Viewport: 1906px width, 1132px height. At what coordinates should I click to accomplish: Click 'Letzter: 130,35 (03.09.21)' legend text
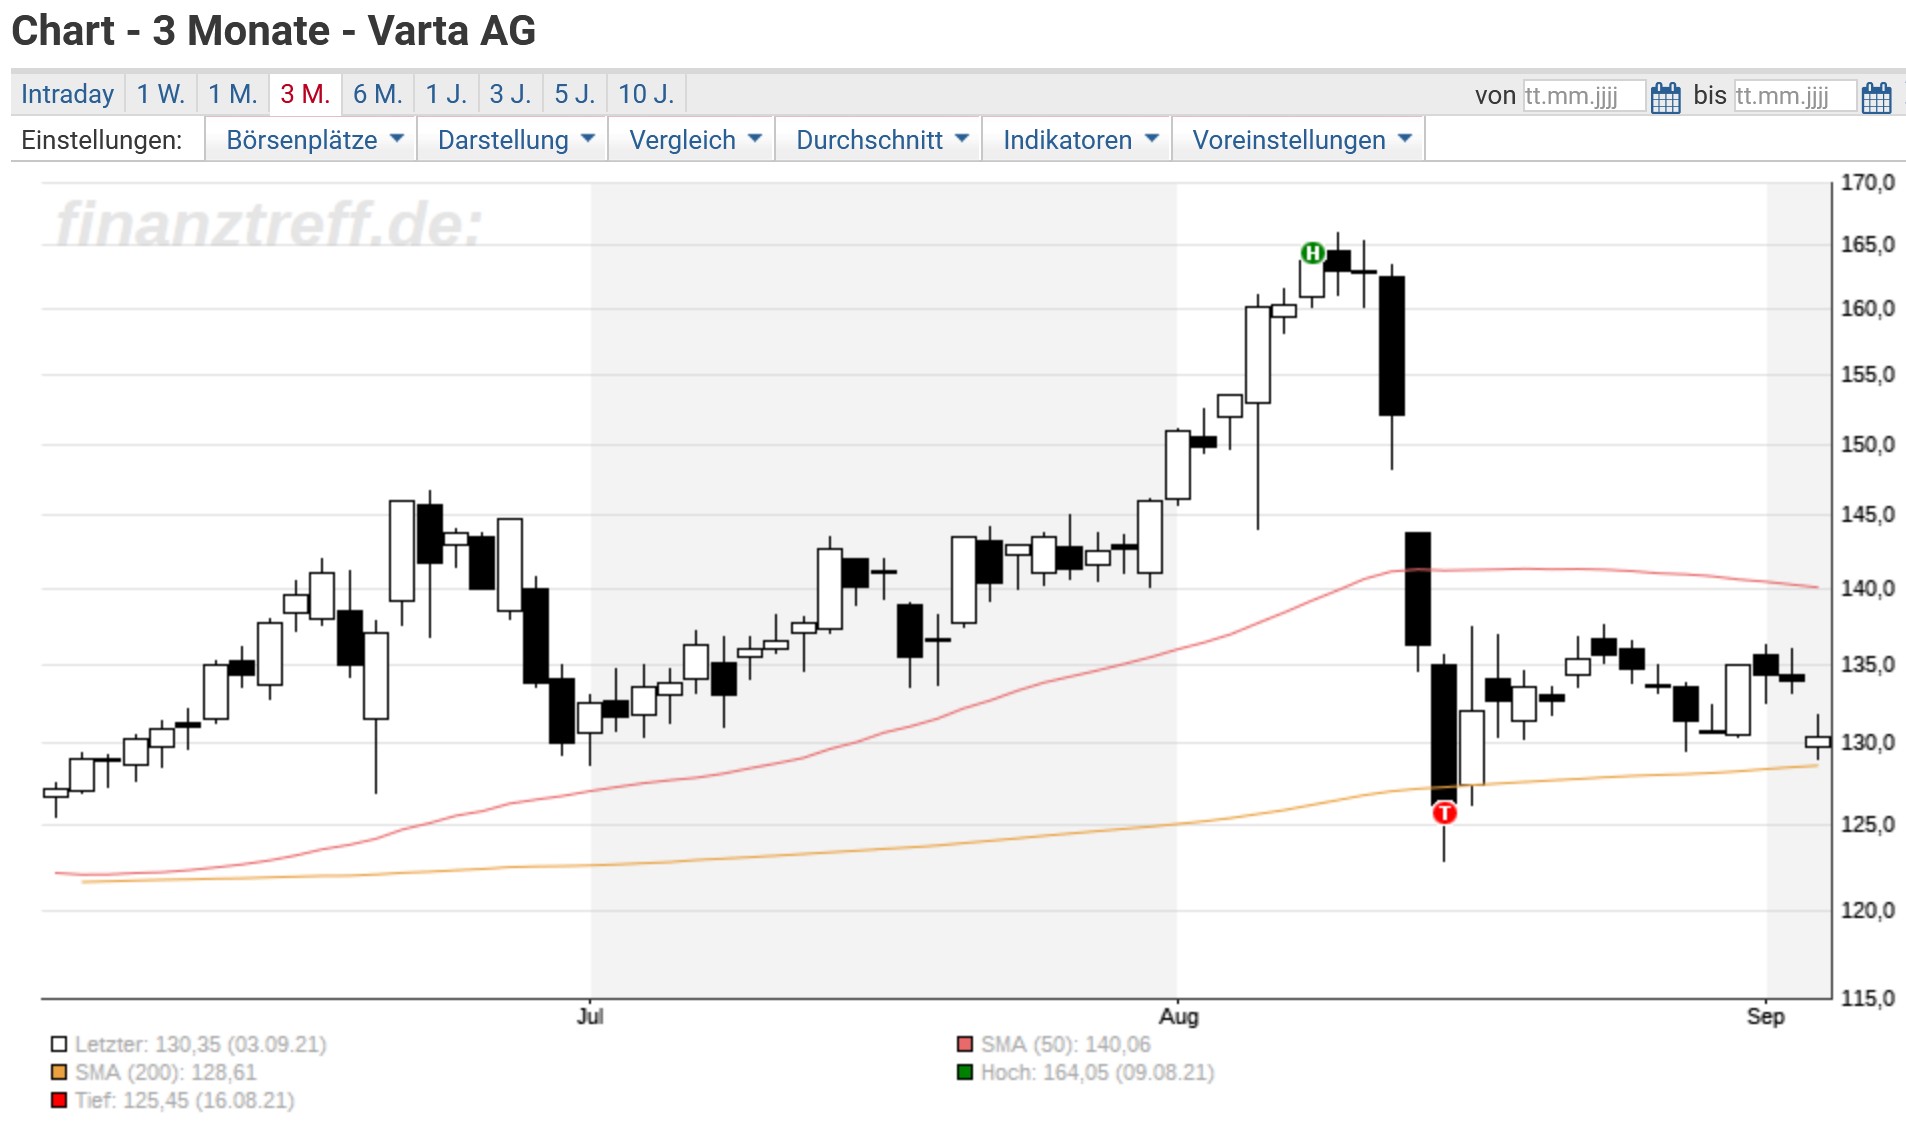(201, 1044)
